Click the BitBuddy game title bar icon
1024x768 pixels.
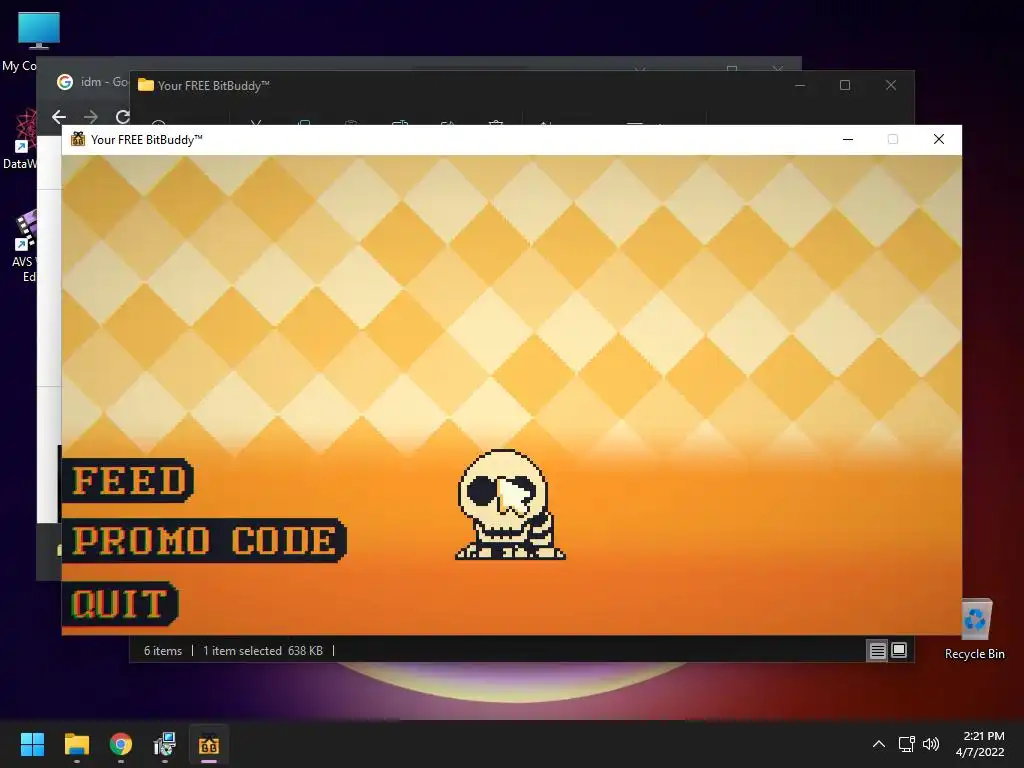78,139
